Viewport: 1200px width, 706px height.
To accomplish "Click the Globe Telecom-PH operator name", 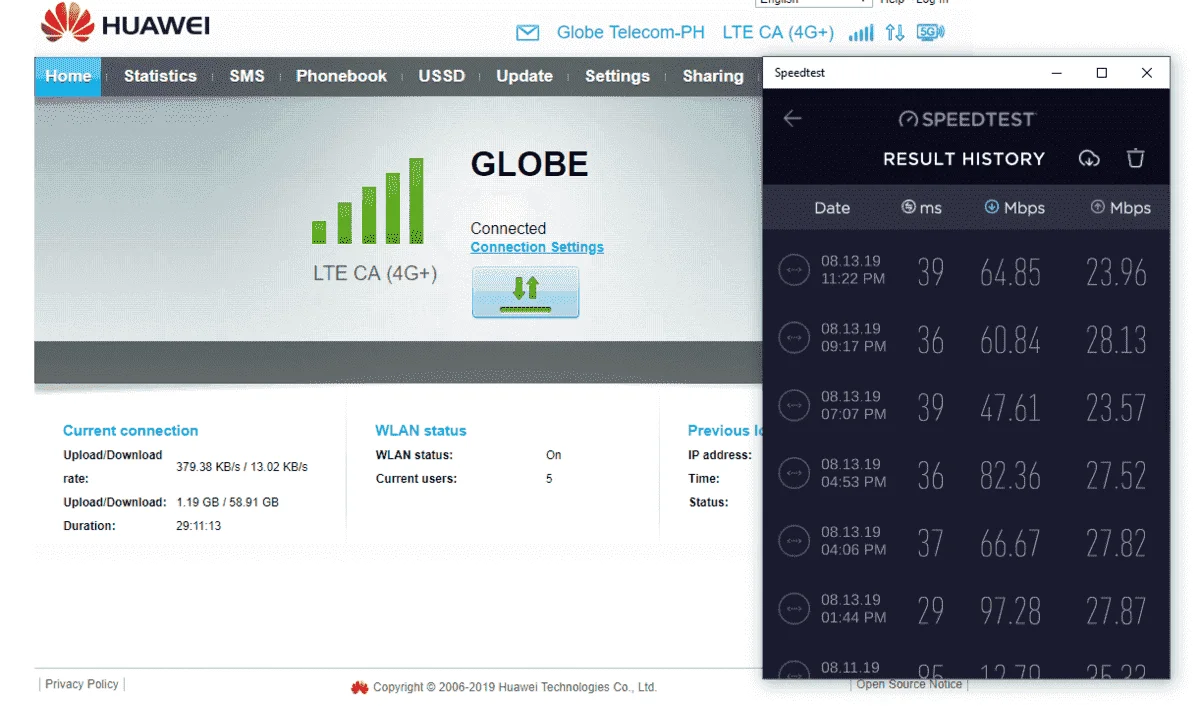I will click(631, 32).
